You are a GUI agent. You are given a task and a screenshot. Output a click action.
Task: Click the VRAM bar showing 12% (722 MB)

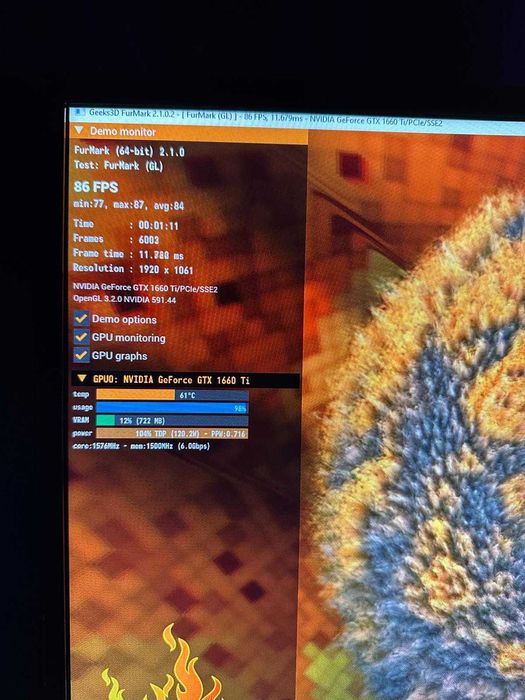point(172,421)
